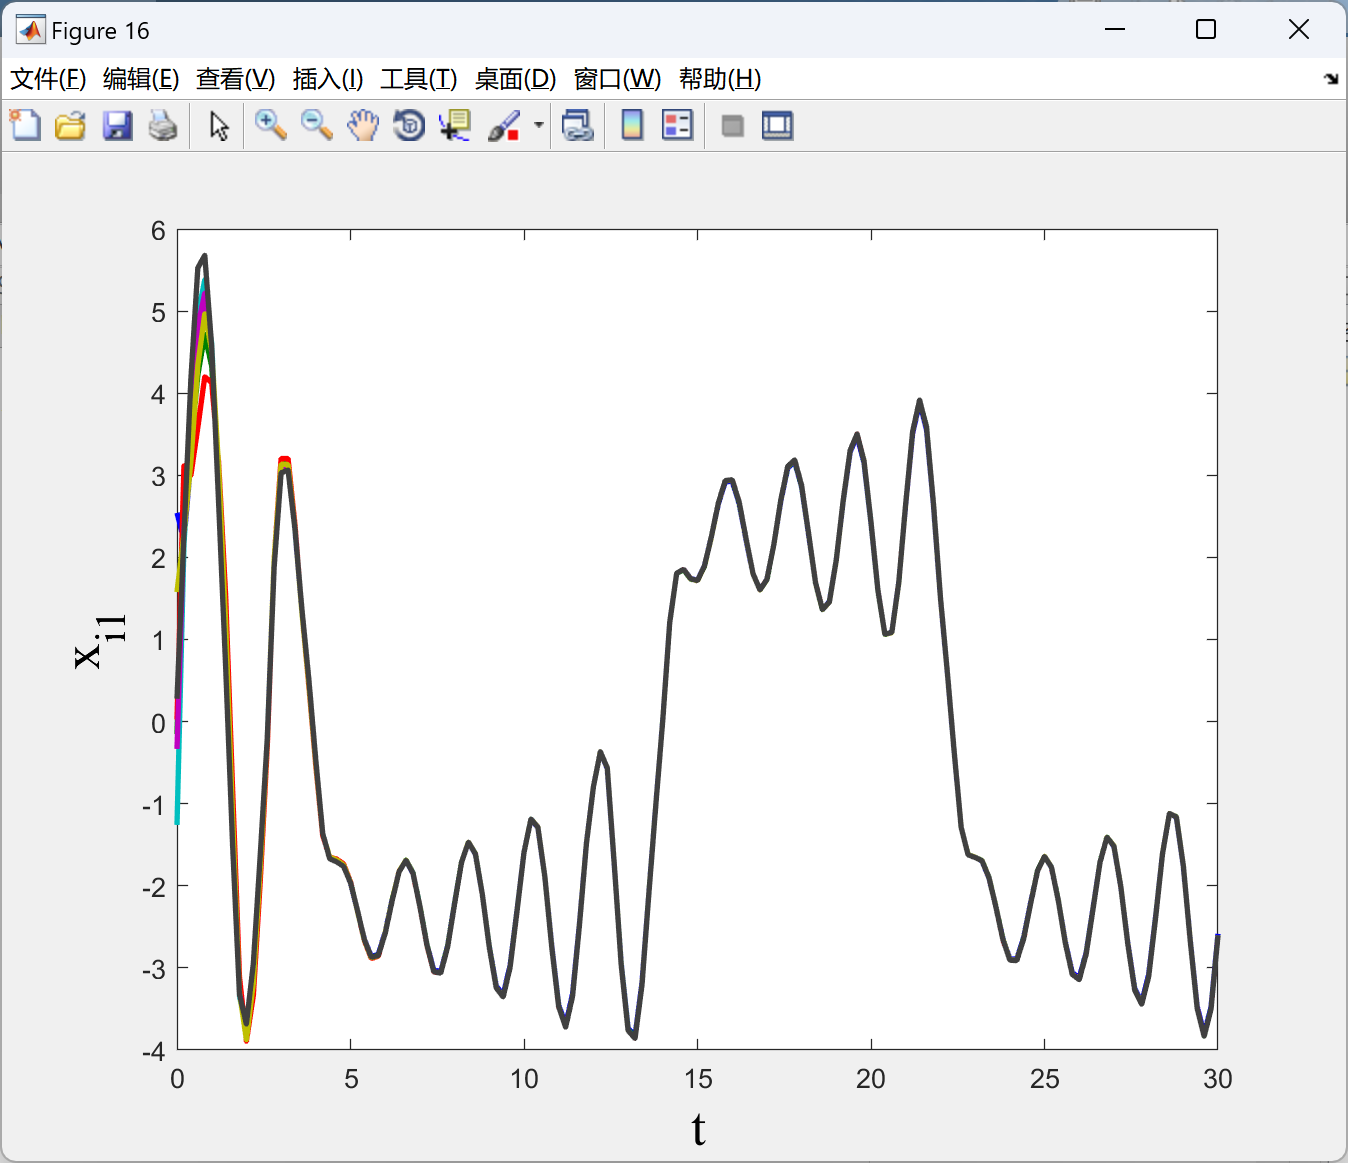Click the Show Plot Tools and dock icon
Screen dimensions: 1348x1163
click(x=777, y=126)
